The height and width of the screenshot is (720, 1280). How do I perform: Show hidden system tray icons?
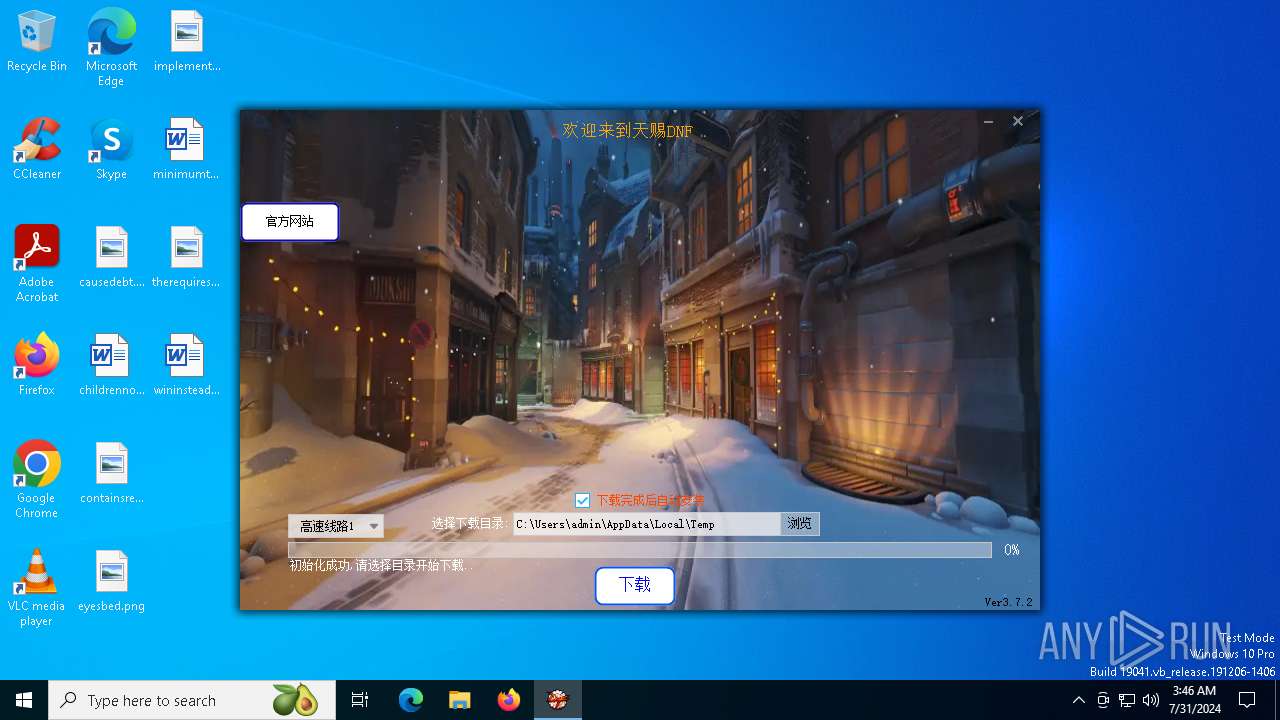pos(1078,700)
